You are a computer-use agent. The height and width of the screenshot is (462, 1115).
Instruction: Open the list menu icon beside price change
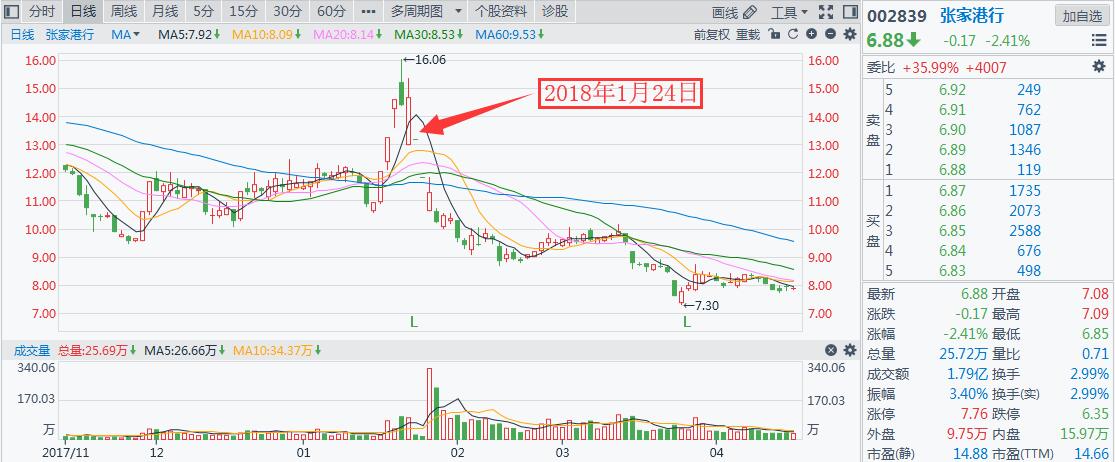coord(1098,41)
